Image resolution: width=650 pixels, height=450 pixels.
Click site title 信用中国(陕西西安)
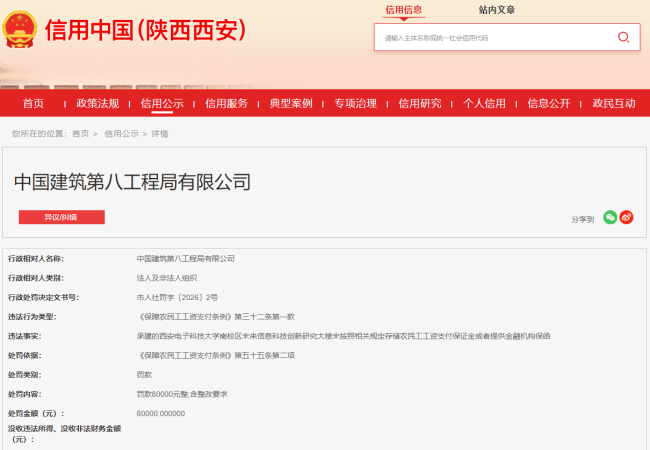coord(146,30)
